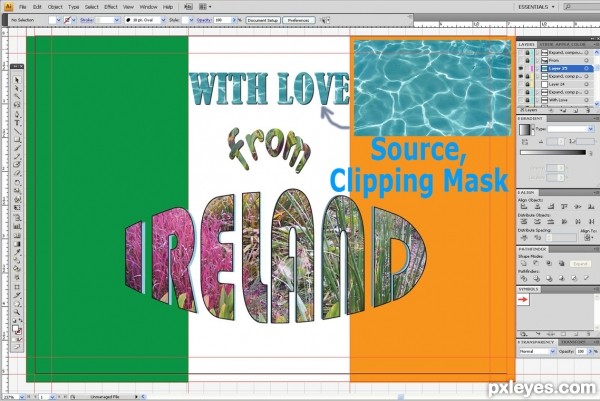Click the gradient fill preview swatch
This screenshot has width=600, height=401.
click(x=524, y=129)
